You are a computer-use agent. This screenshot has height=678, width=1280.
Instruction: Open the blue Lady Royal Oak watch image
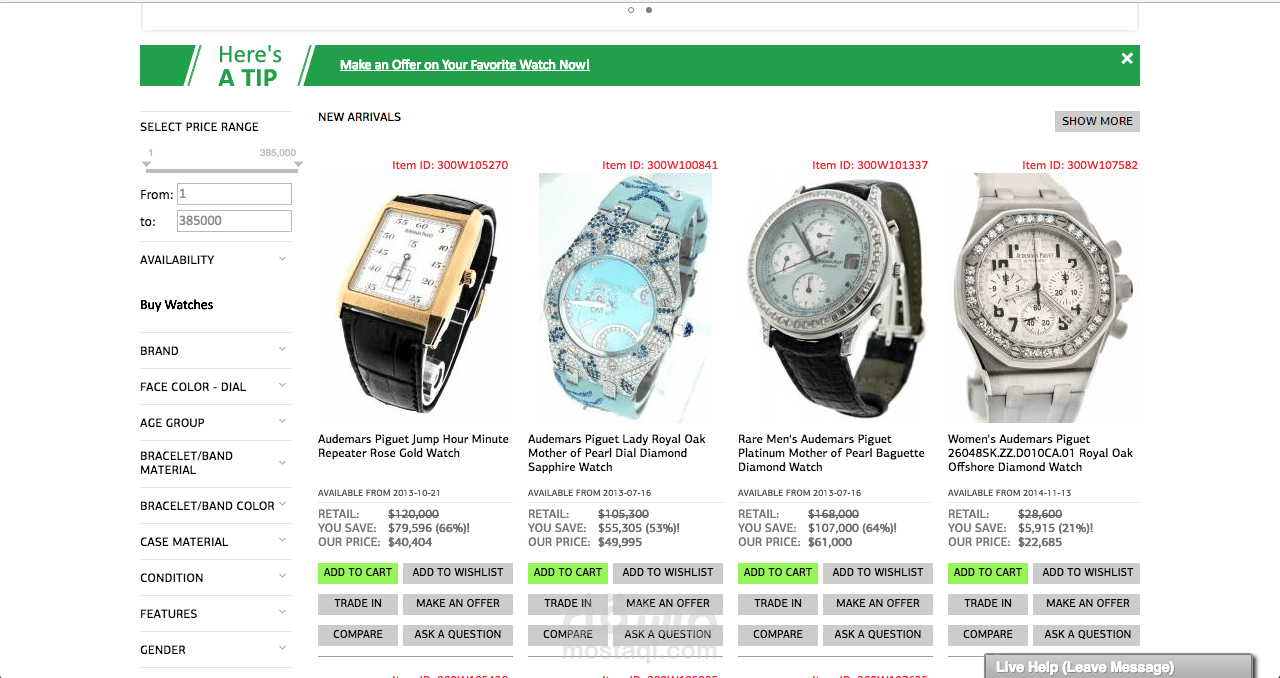[x=625, y=298]
